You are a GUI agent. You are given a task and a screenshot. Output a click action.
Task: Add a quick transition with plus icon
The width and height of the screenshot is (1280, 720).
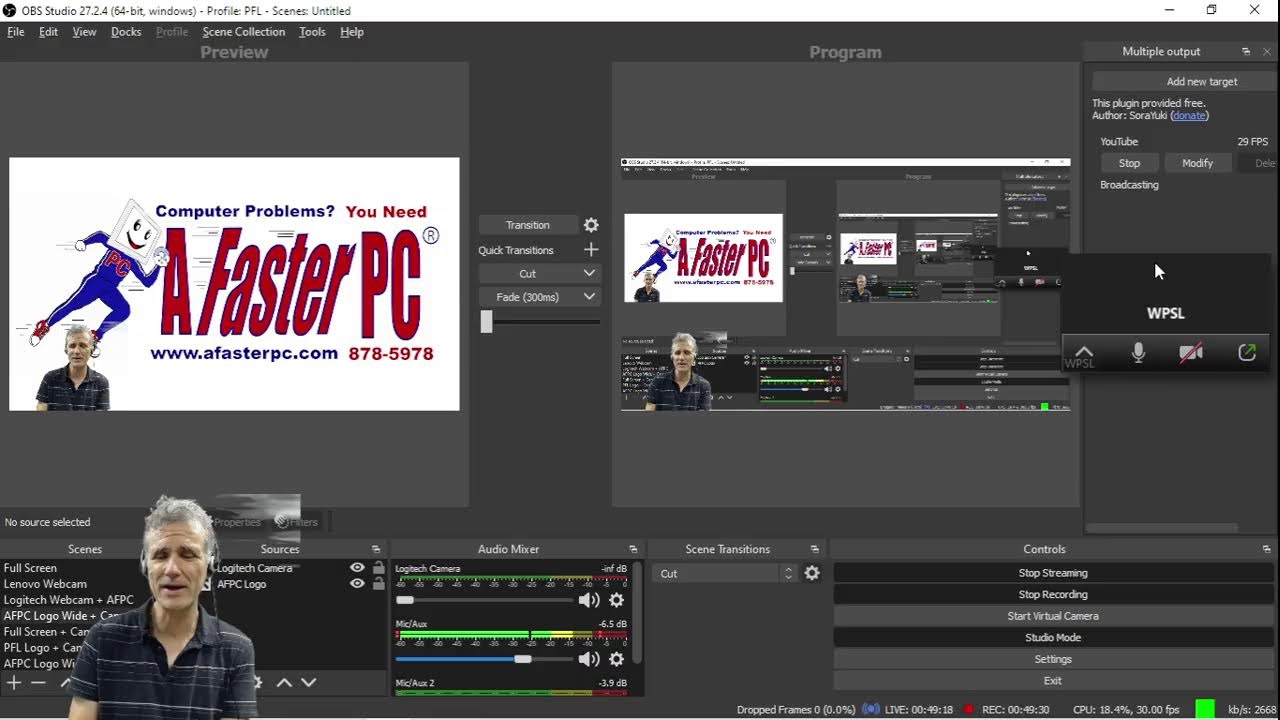(591, 250)
